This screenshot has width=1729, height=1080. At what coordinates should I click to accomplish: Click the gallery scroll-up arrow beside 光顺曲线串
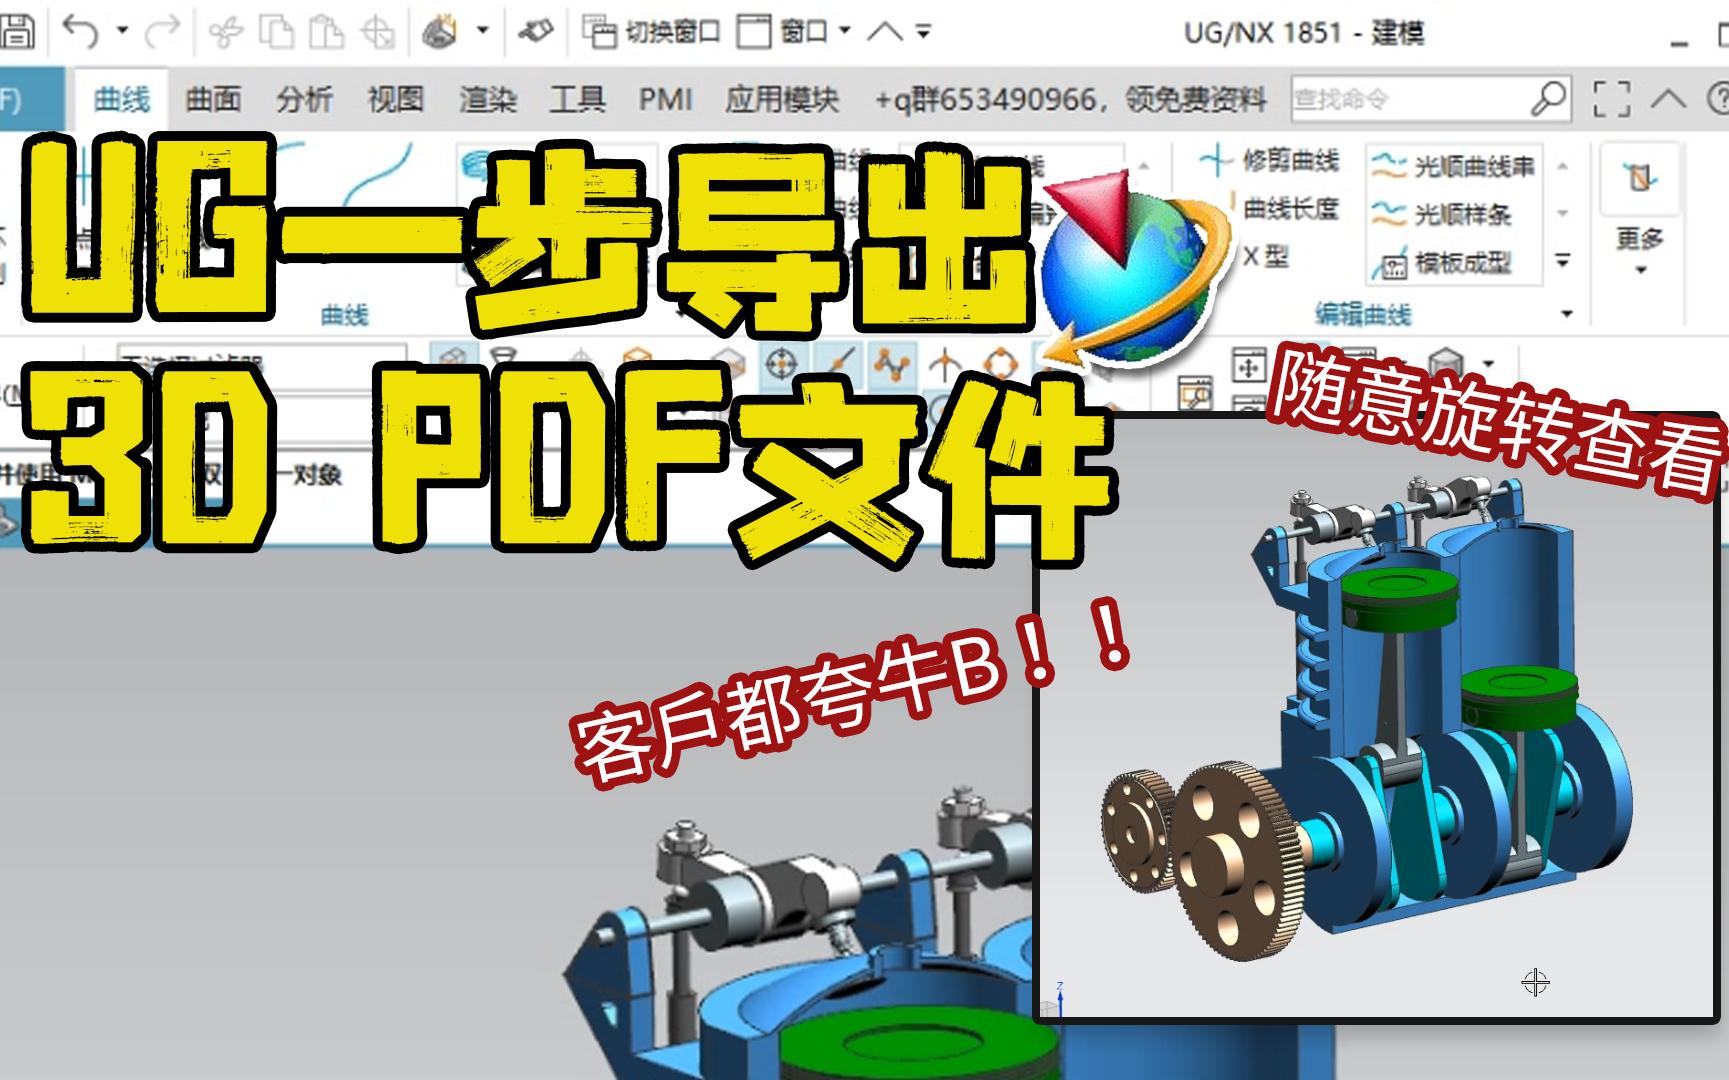[x=1563, y=167]
